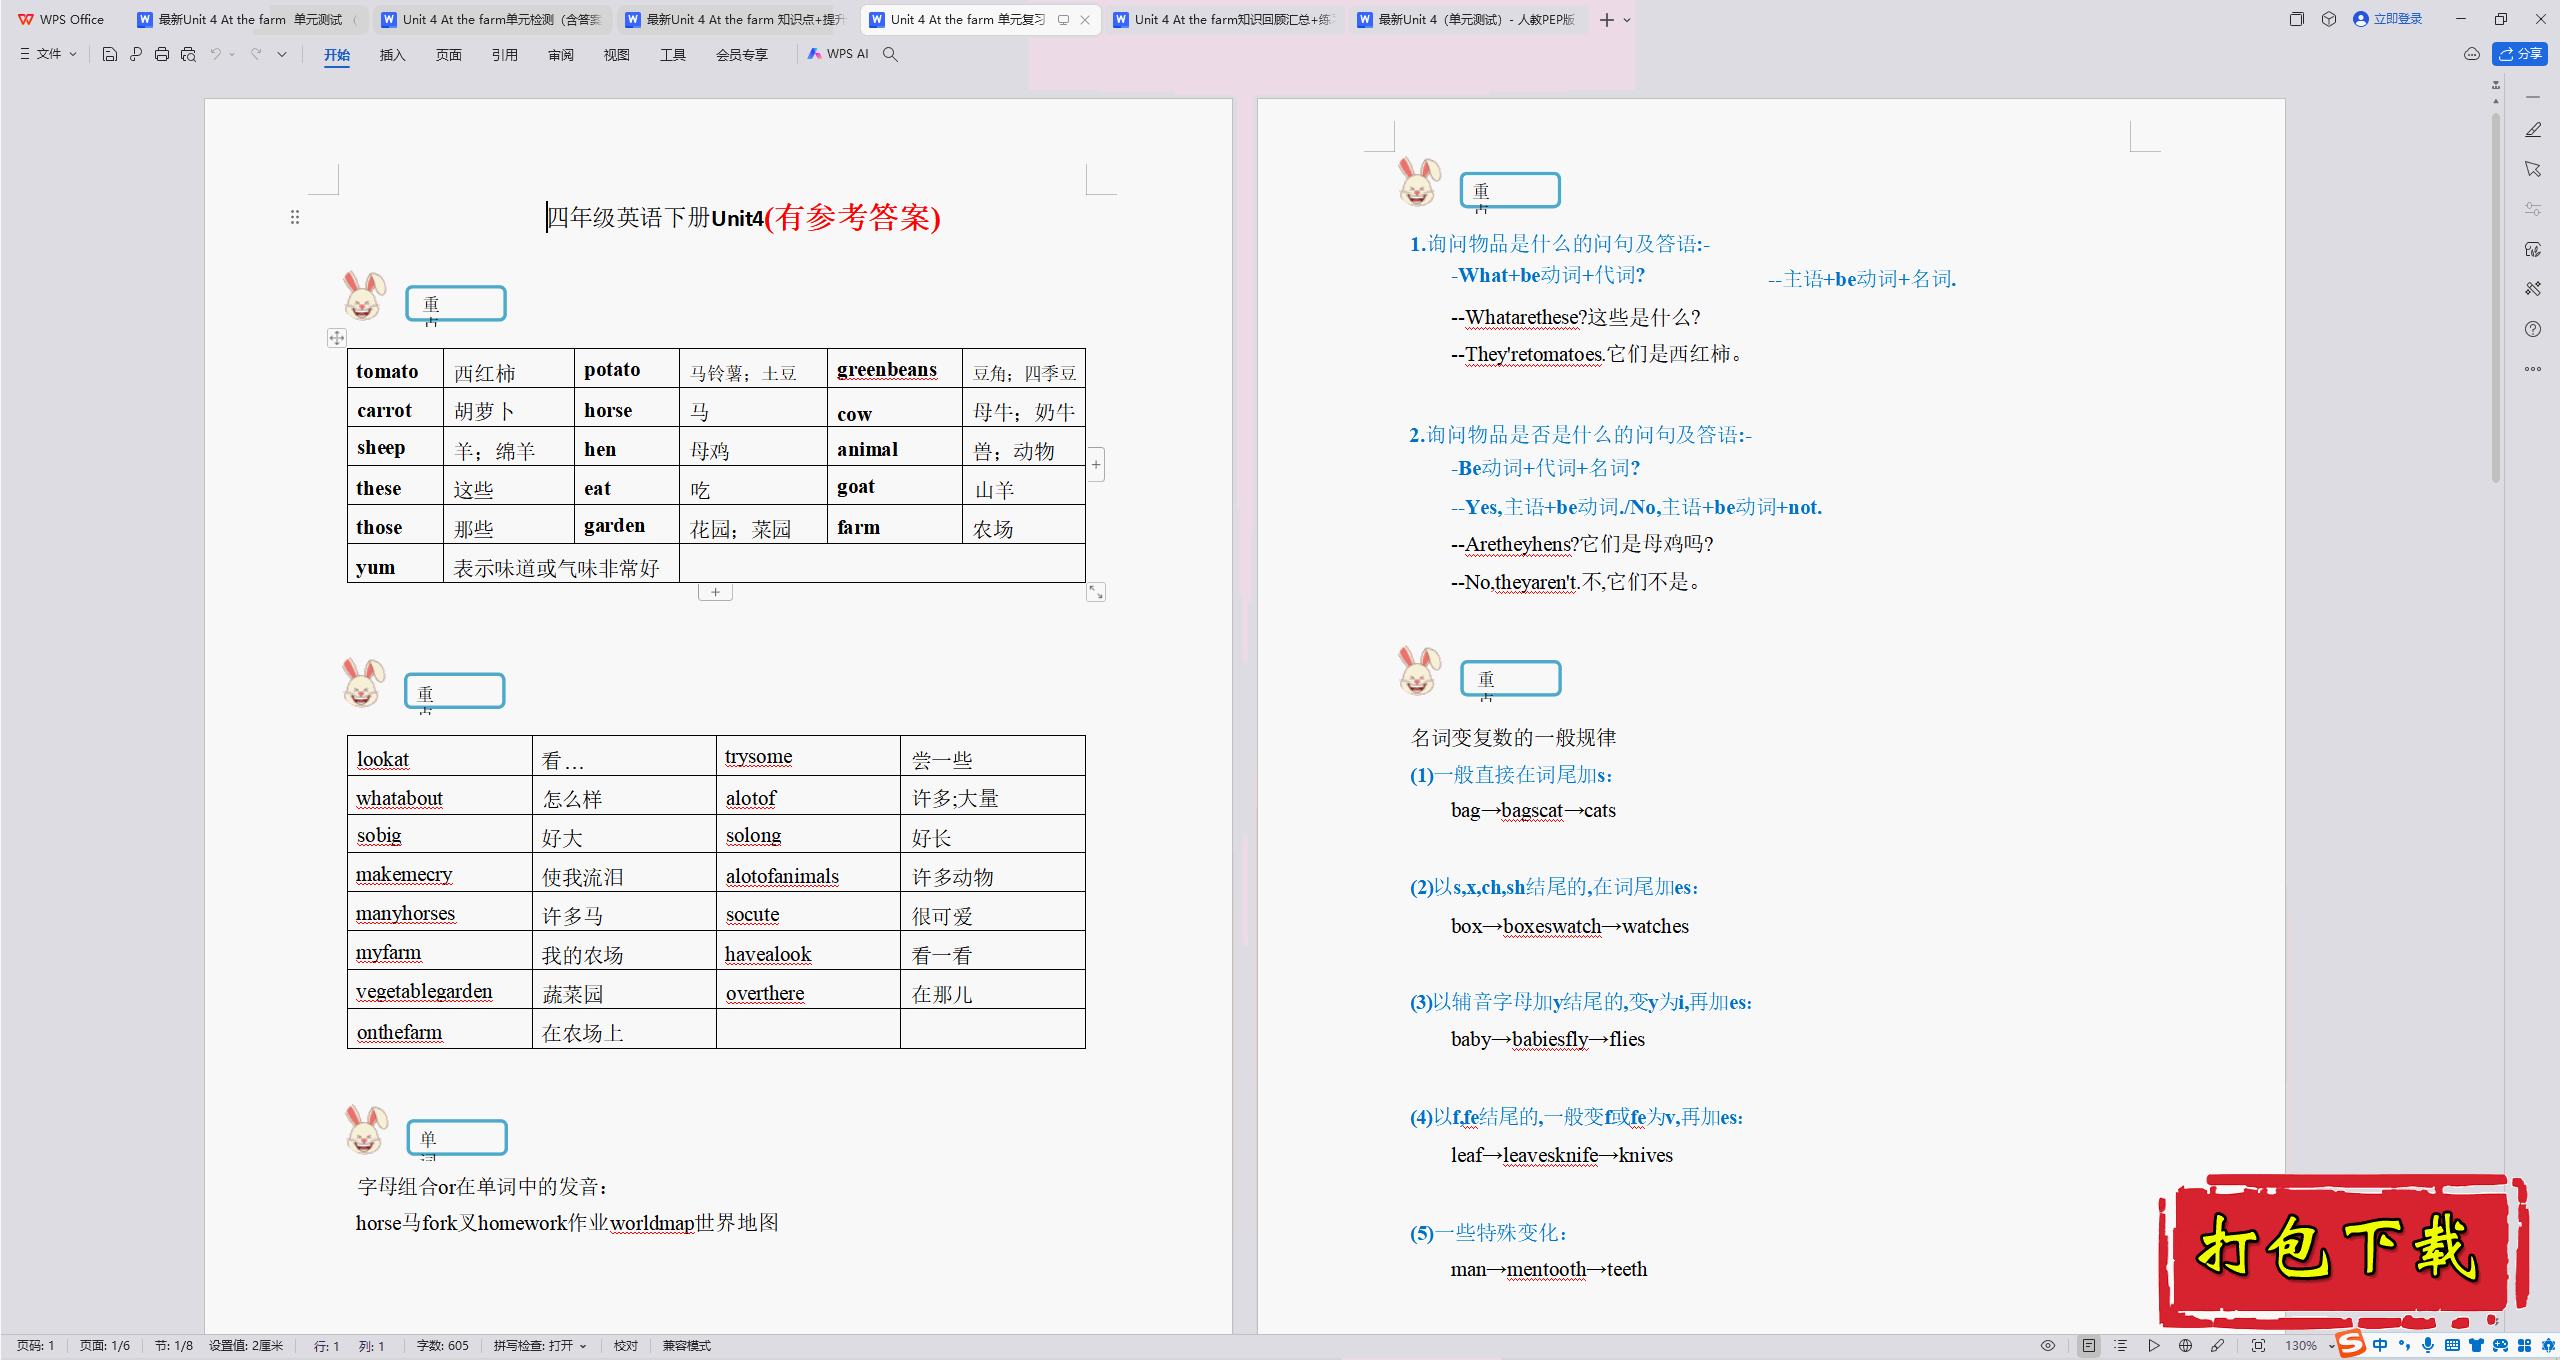Viewport: 2560px width, 1360px height.
Task: Click the cloud sync status icon
Action: pyautogui.click(x=2472, y=54)
